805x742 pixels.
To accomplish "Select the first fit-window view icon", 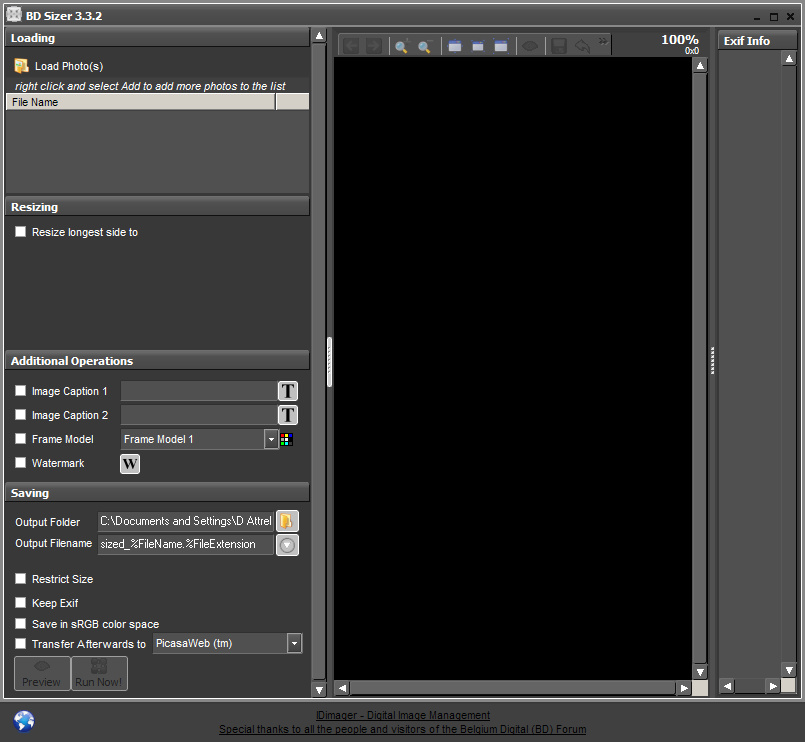I will 455,46.
